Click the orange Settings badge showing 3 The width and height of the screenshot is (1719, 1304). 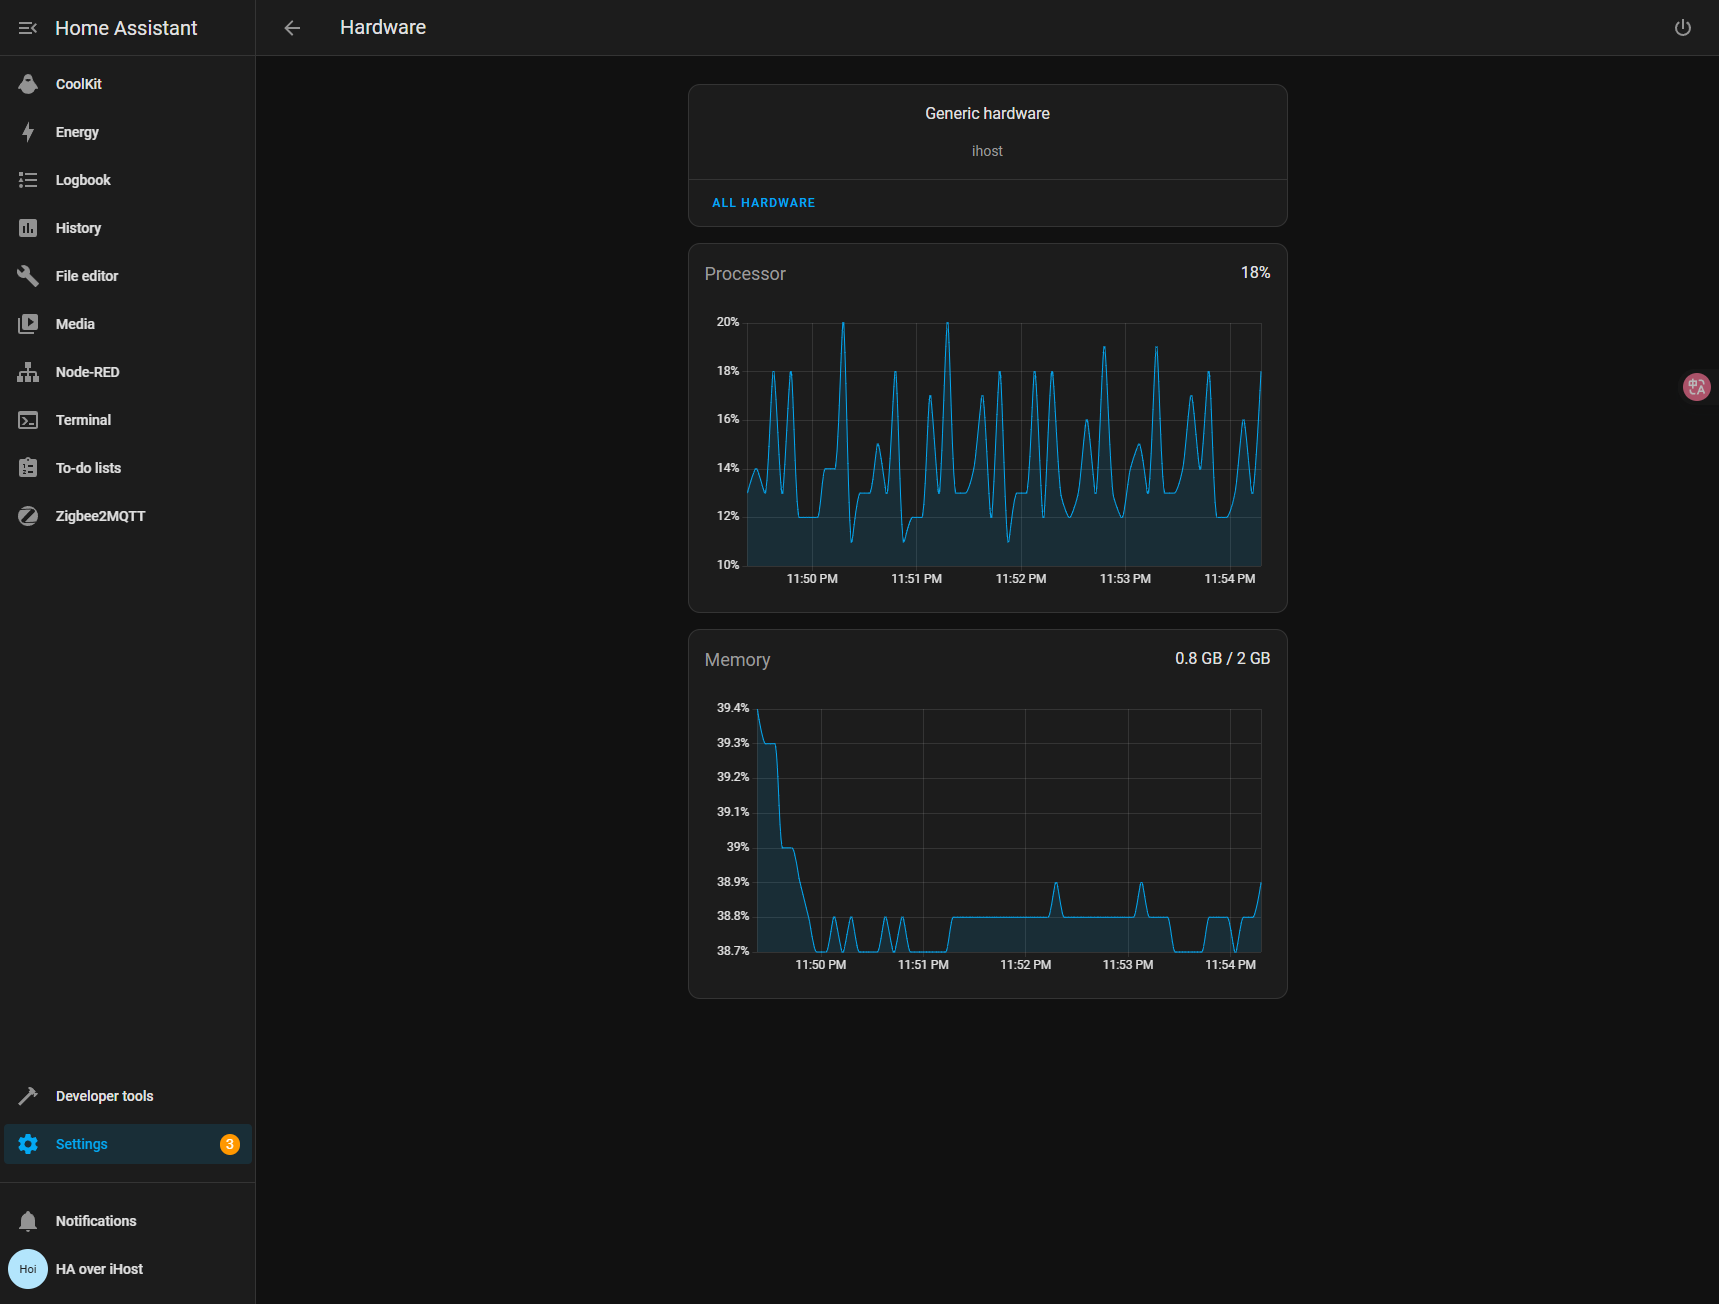(230, 1144)
